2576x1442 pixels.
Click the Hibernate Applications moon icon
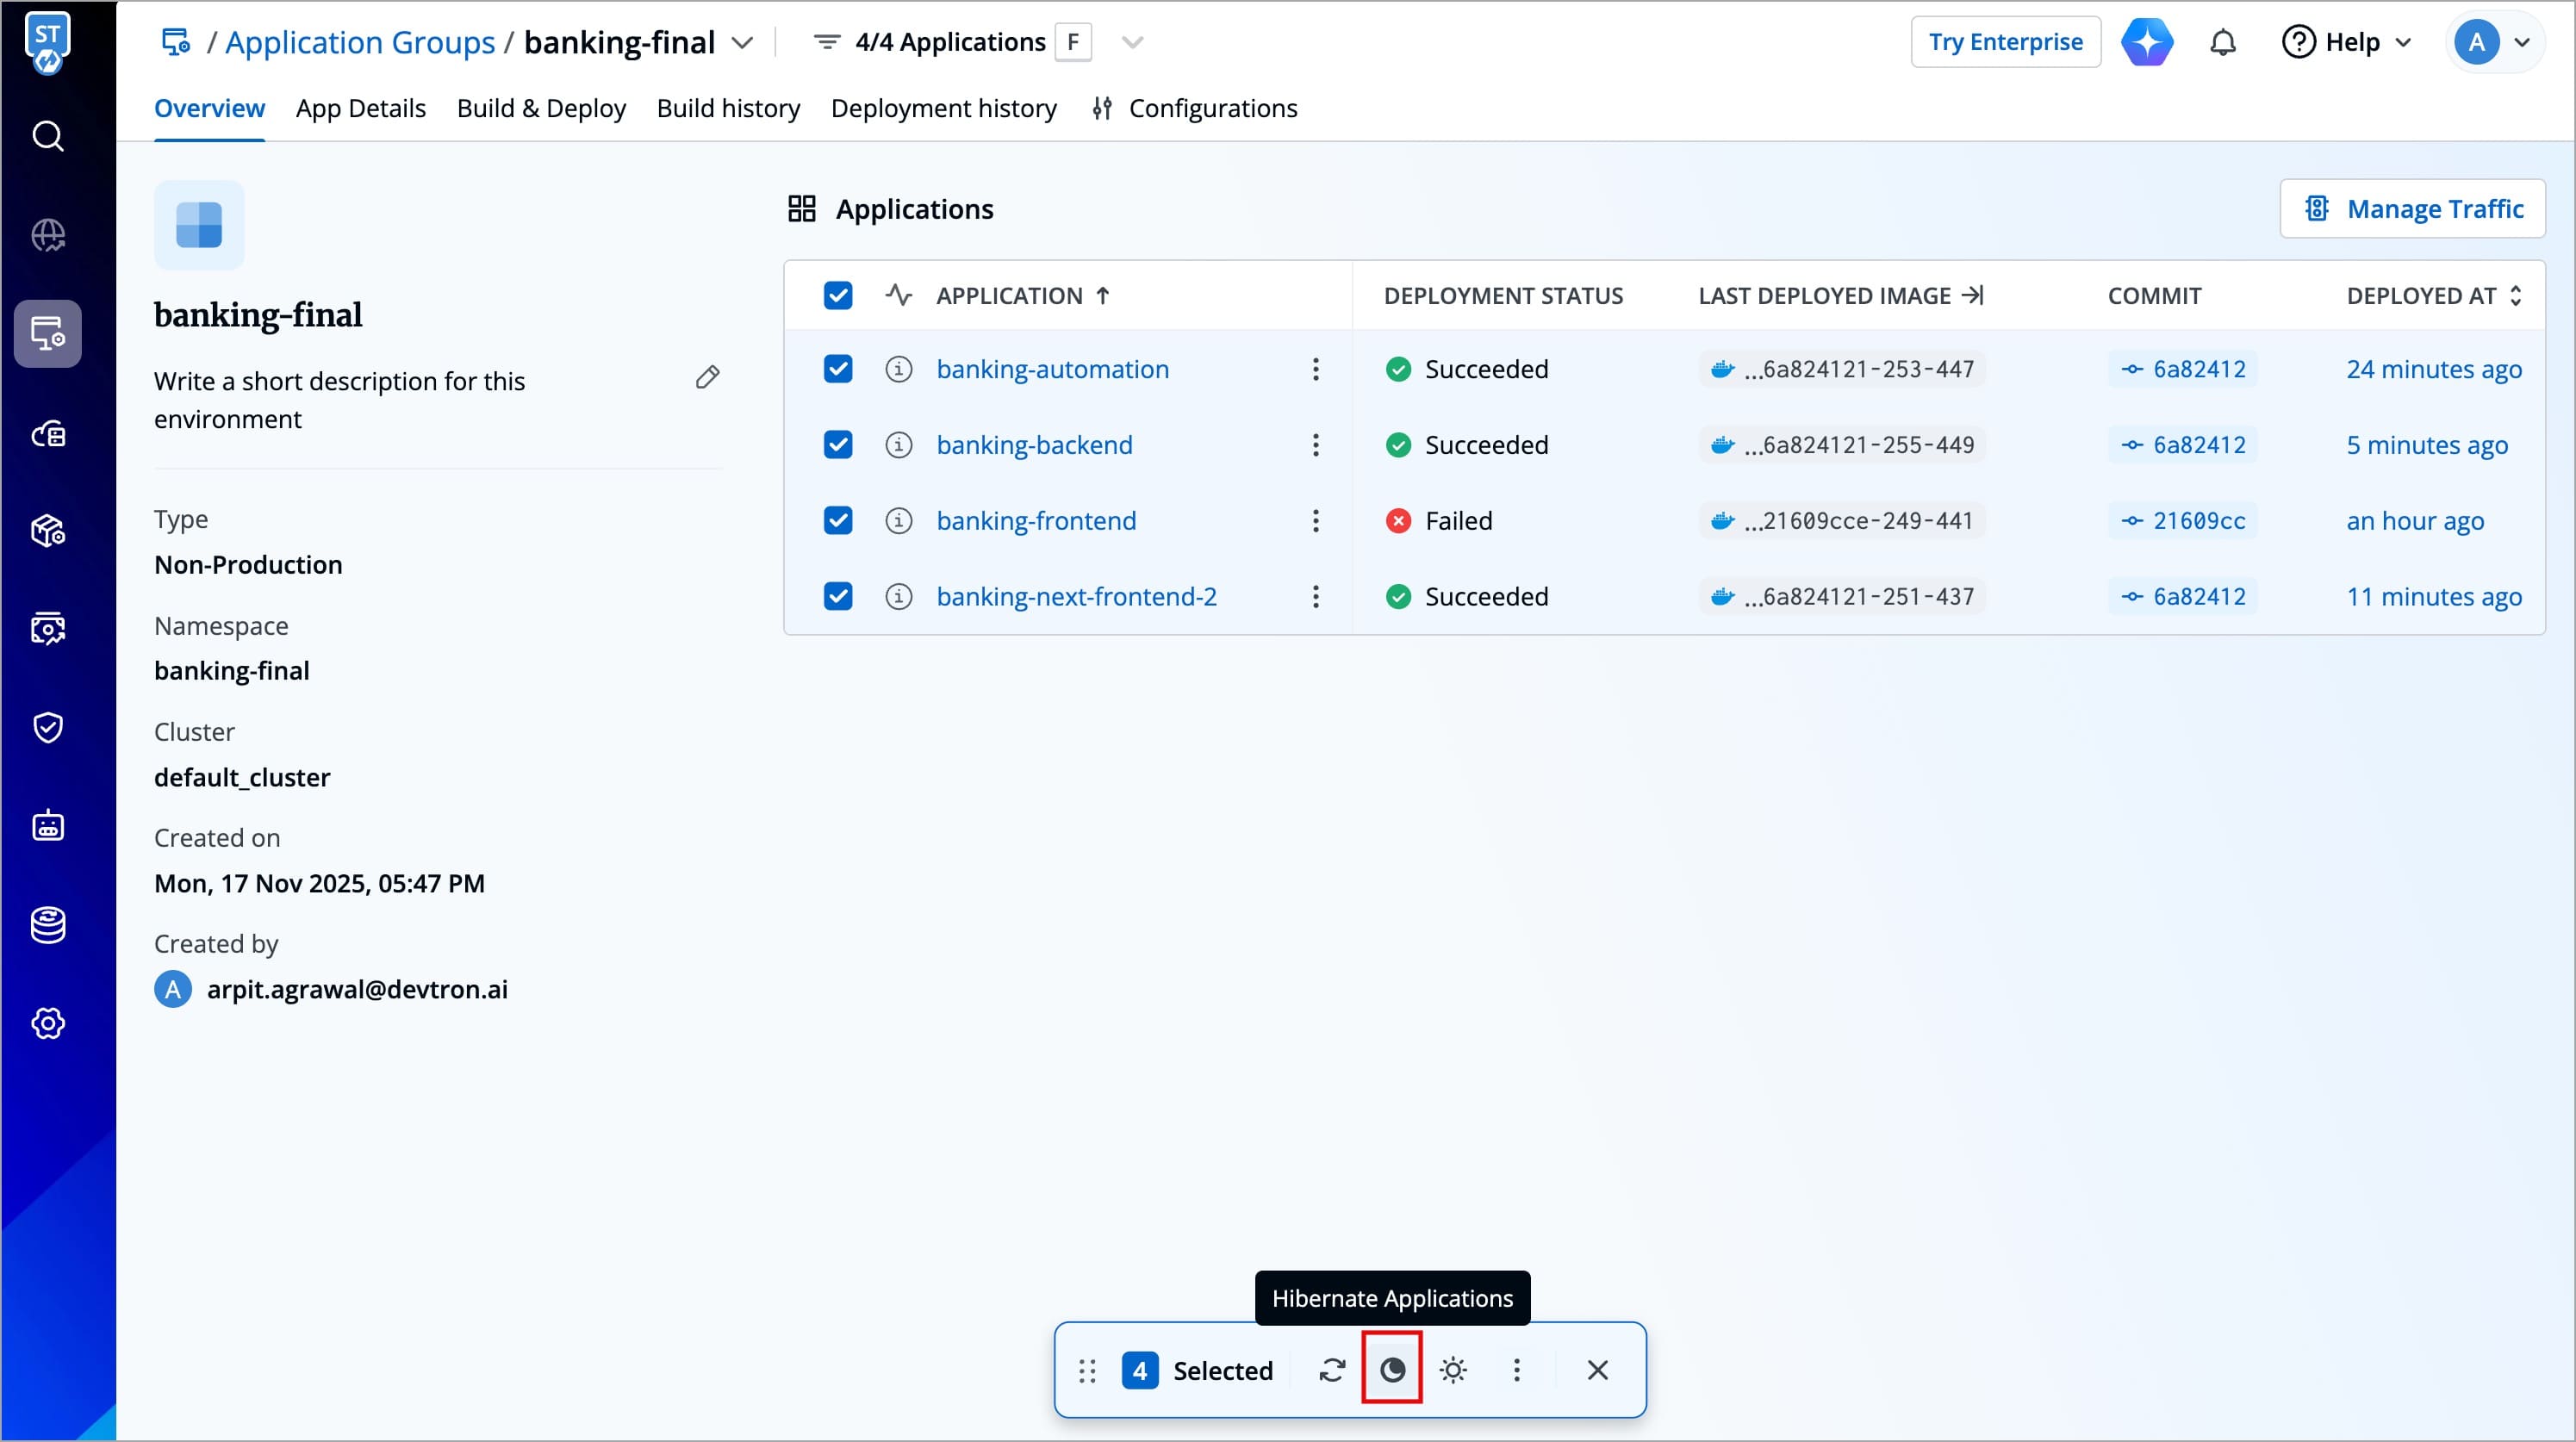(1392, 1370)
